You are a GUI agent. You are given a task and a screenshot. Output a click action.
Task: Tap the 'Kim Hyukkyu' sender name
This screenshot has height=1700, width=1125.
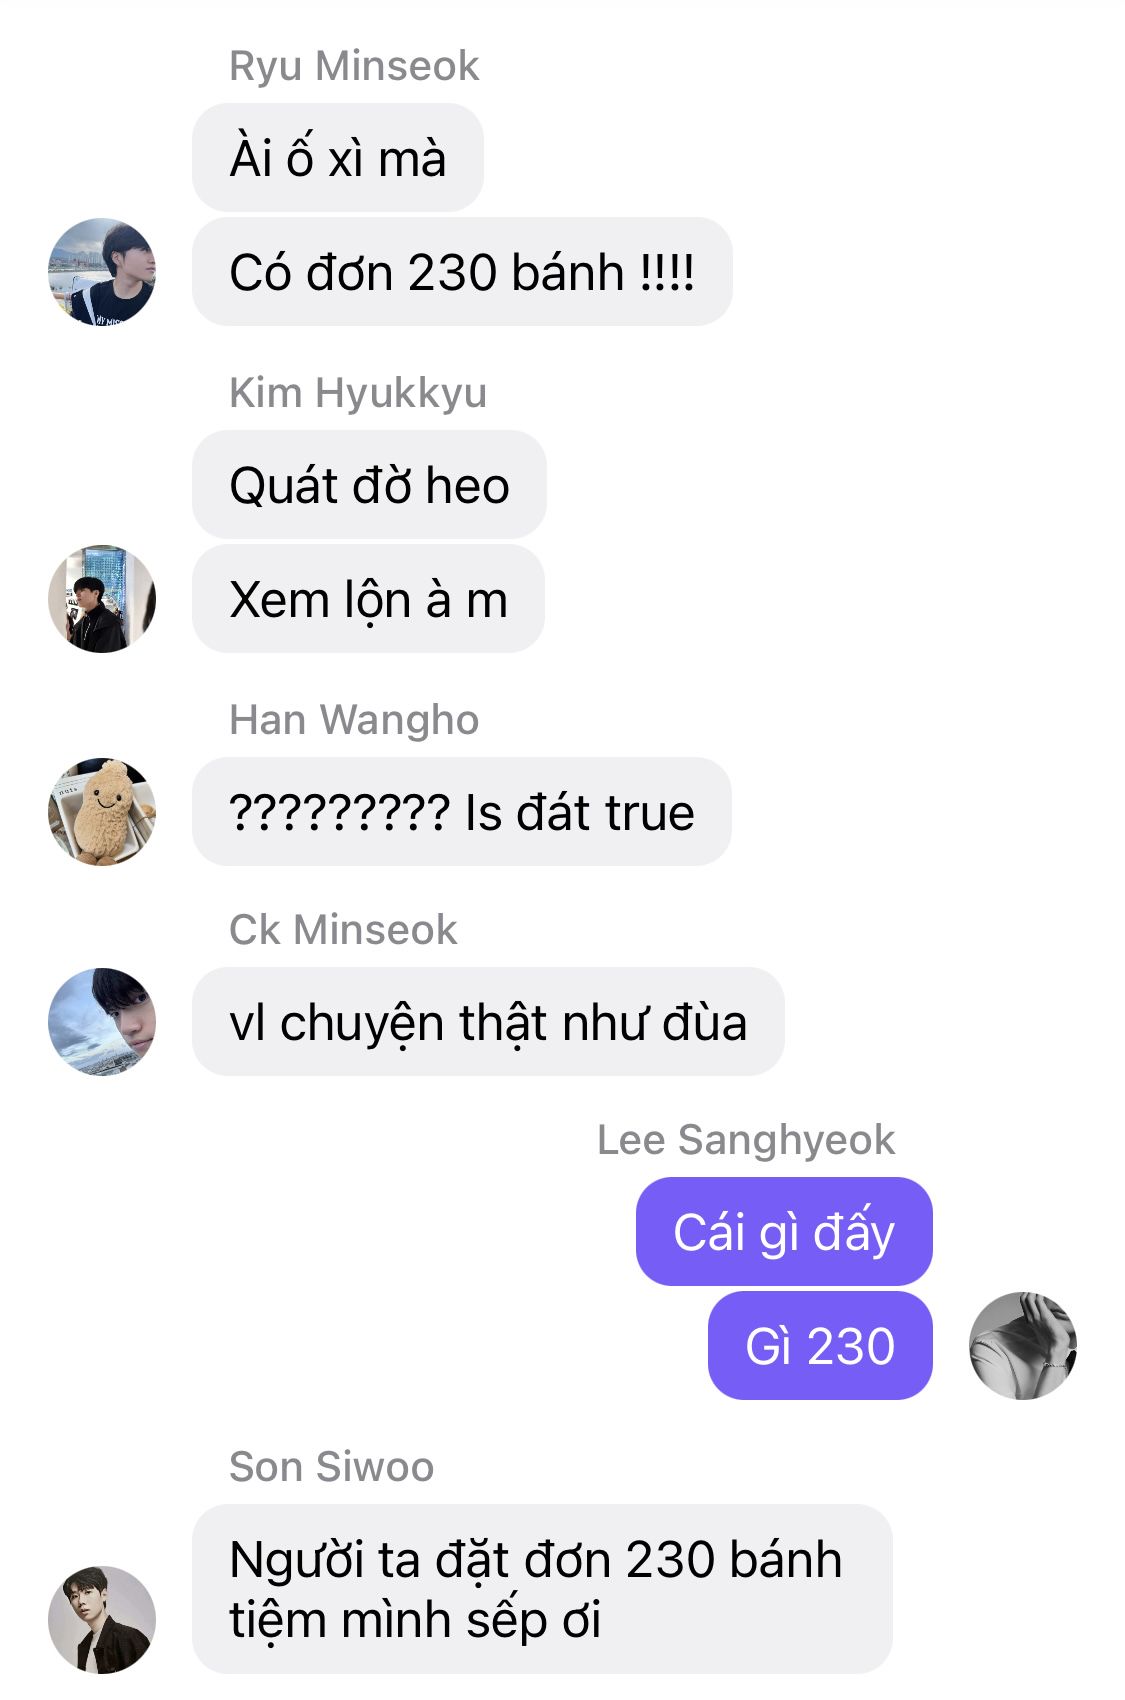(x=358, y=393)
